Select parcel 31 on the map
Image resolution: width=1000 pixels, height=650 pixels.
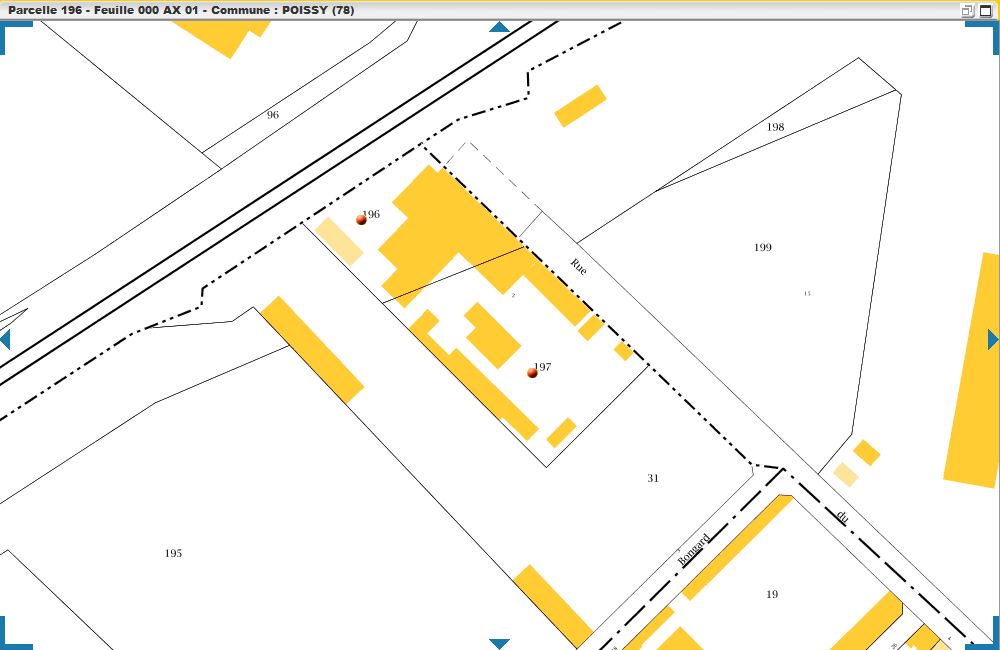[x=653, y=478]
